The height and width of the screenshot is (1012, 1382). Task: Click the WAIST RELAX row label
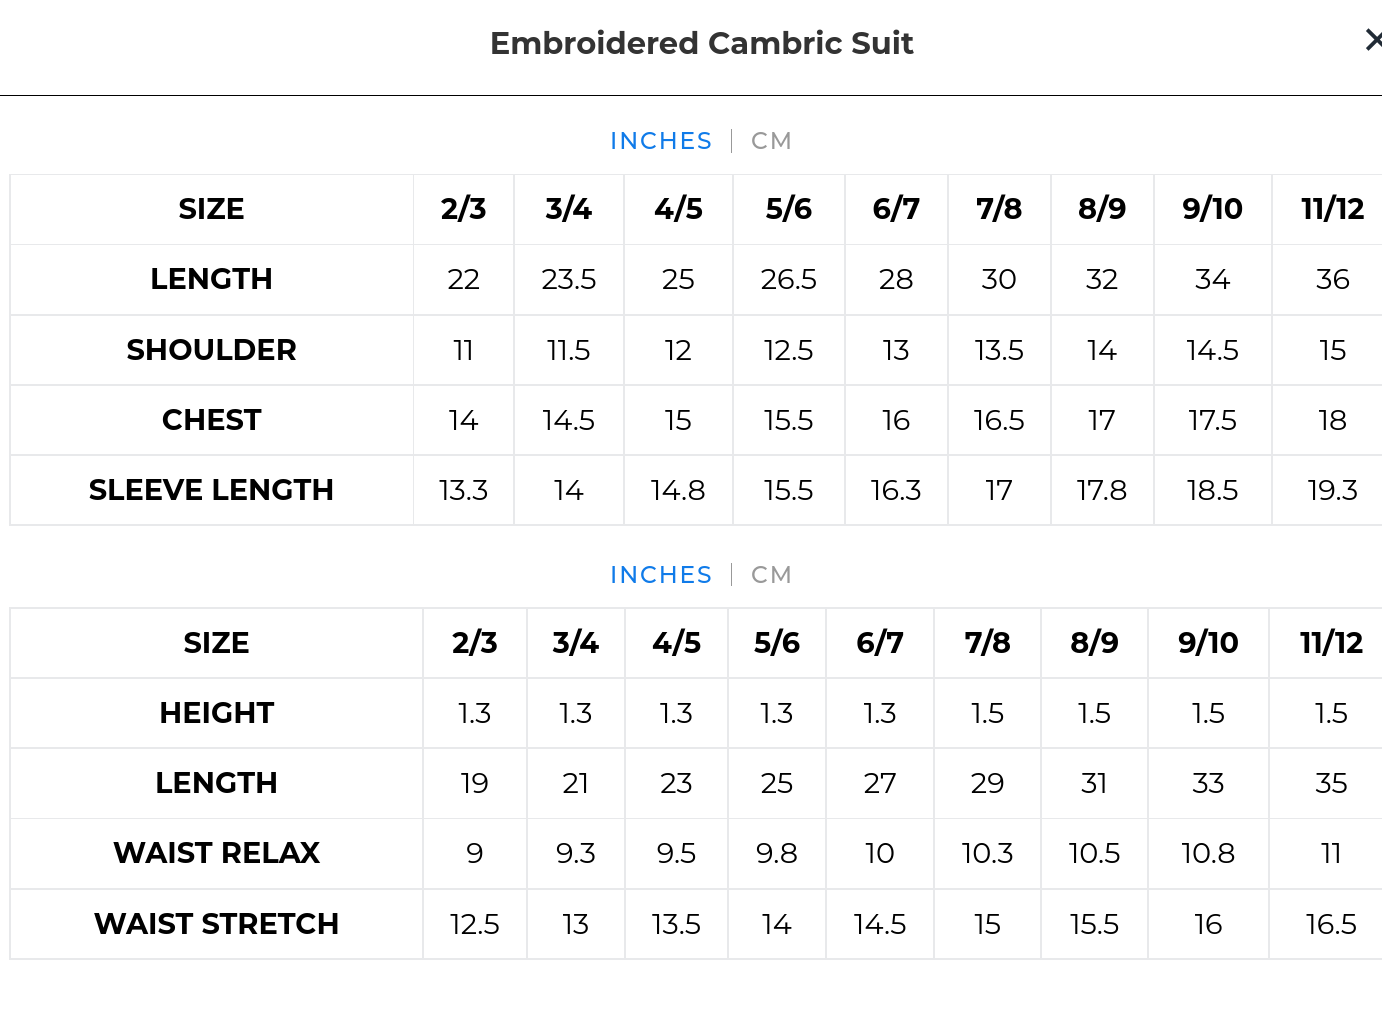pyautogui.click(x=216, y=853)
